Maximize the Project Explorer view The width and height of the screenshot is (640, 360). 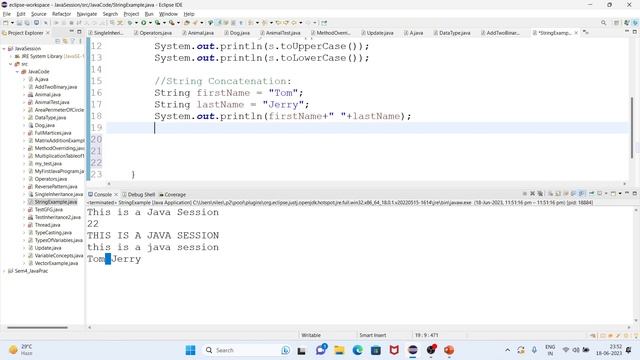coord(79,32)
